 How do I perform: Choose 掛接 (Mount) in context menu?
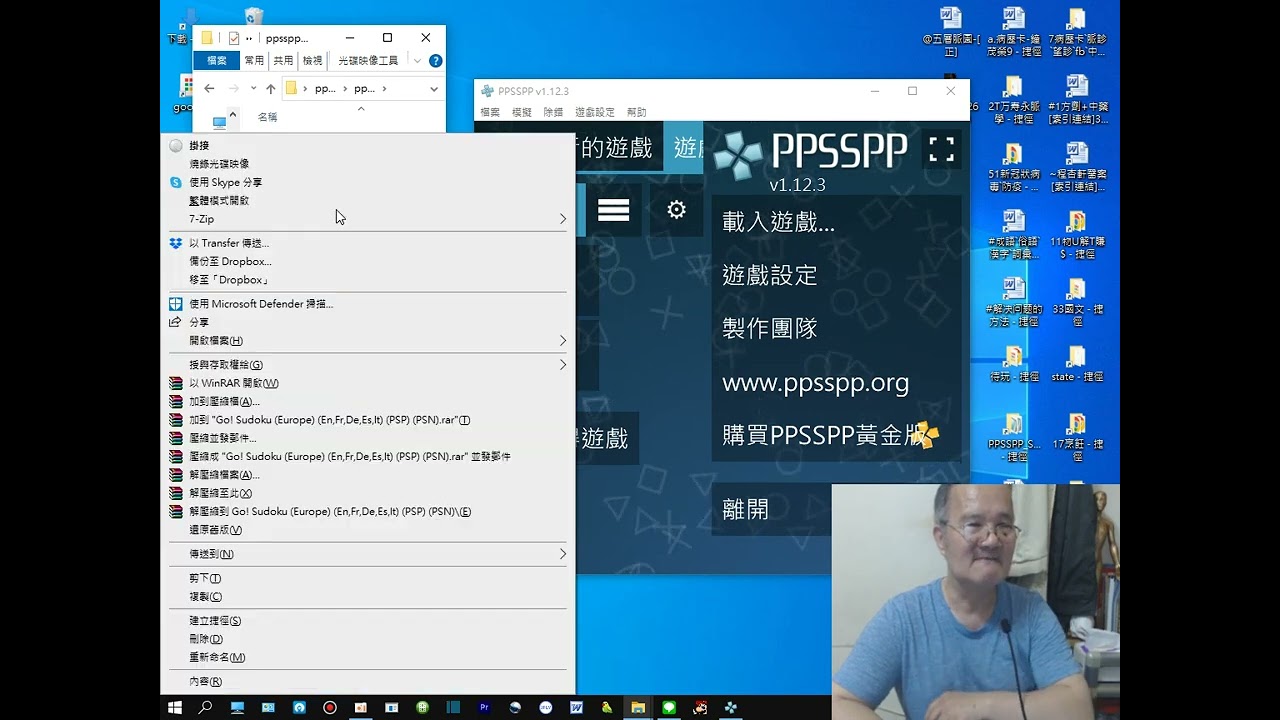point(367,146)
